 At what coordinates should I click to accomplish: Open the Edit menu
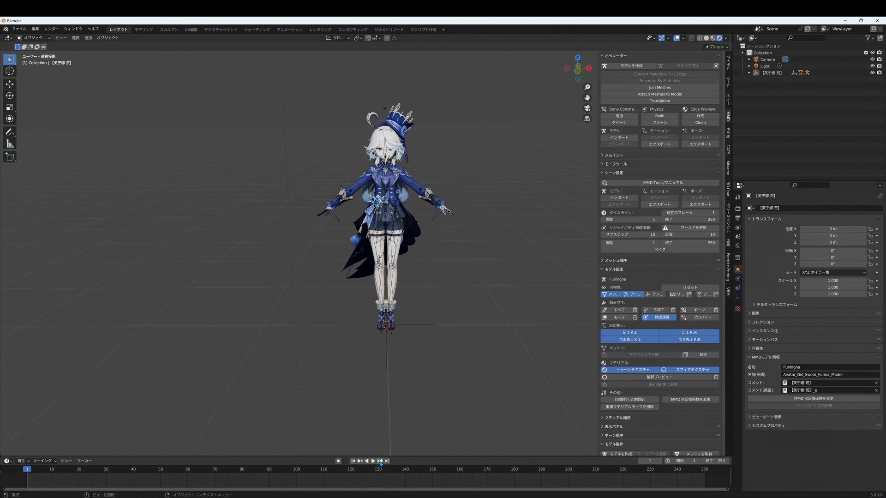[35, 29]
